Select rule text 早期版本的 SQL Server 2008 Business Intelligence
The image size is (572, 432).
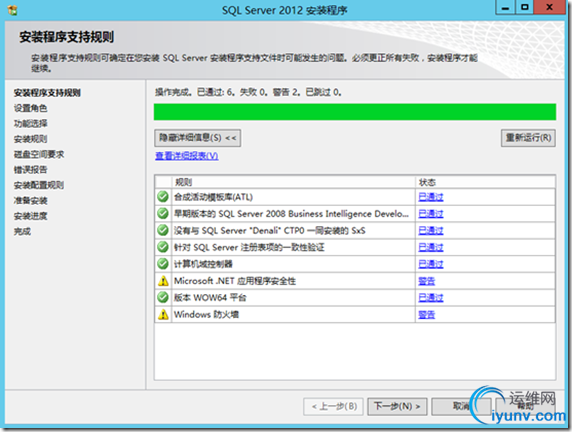291,214
